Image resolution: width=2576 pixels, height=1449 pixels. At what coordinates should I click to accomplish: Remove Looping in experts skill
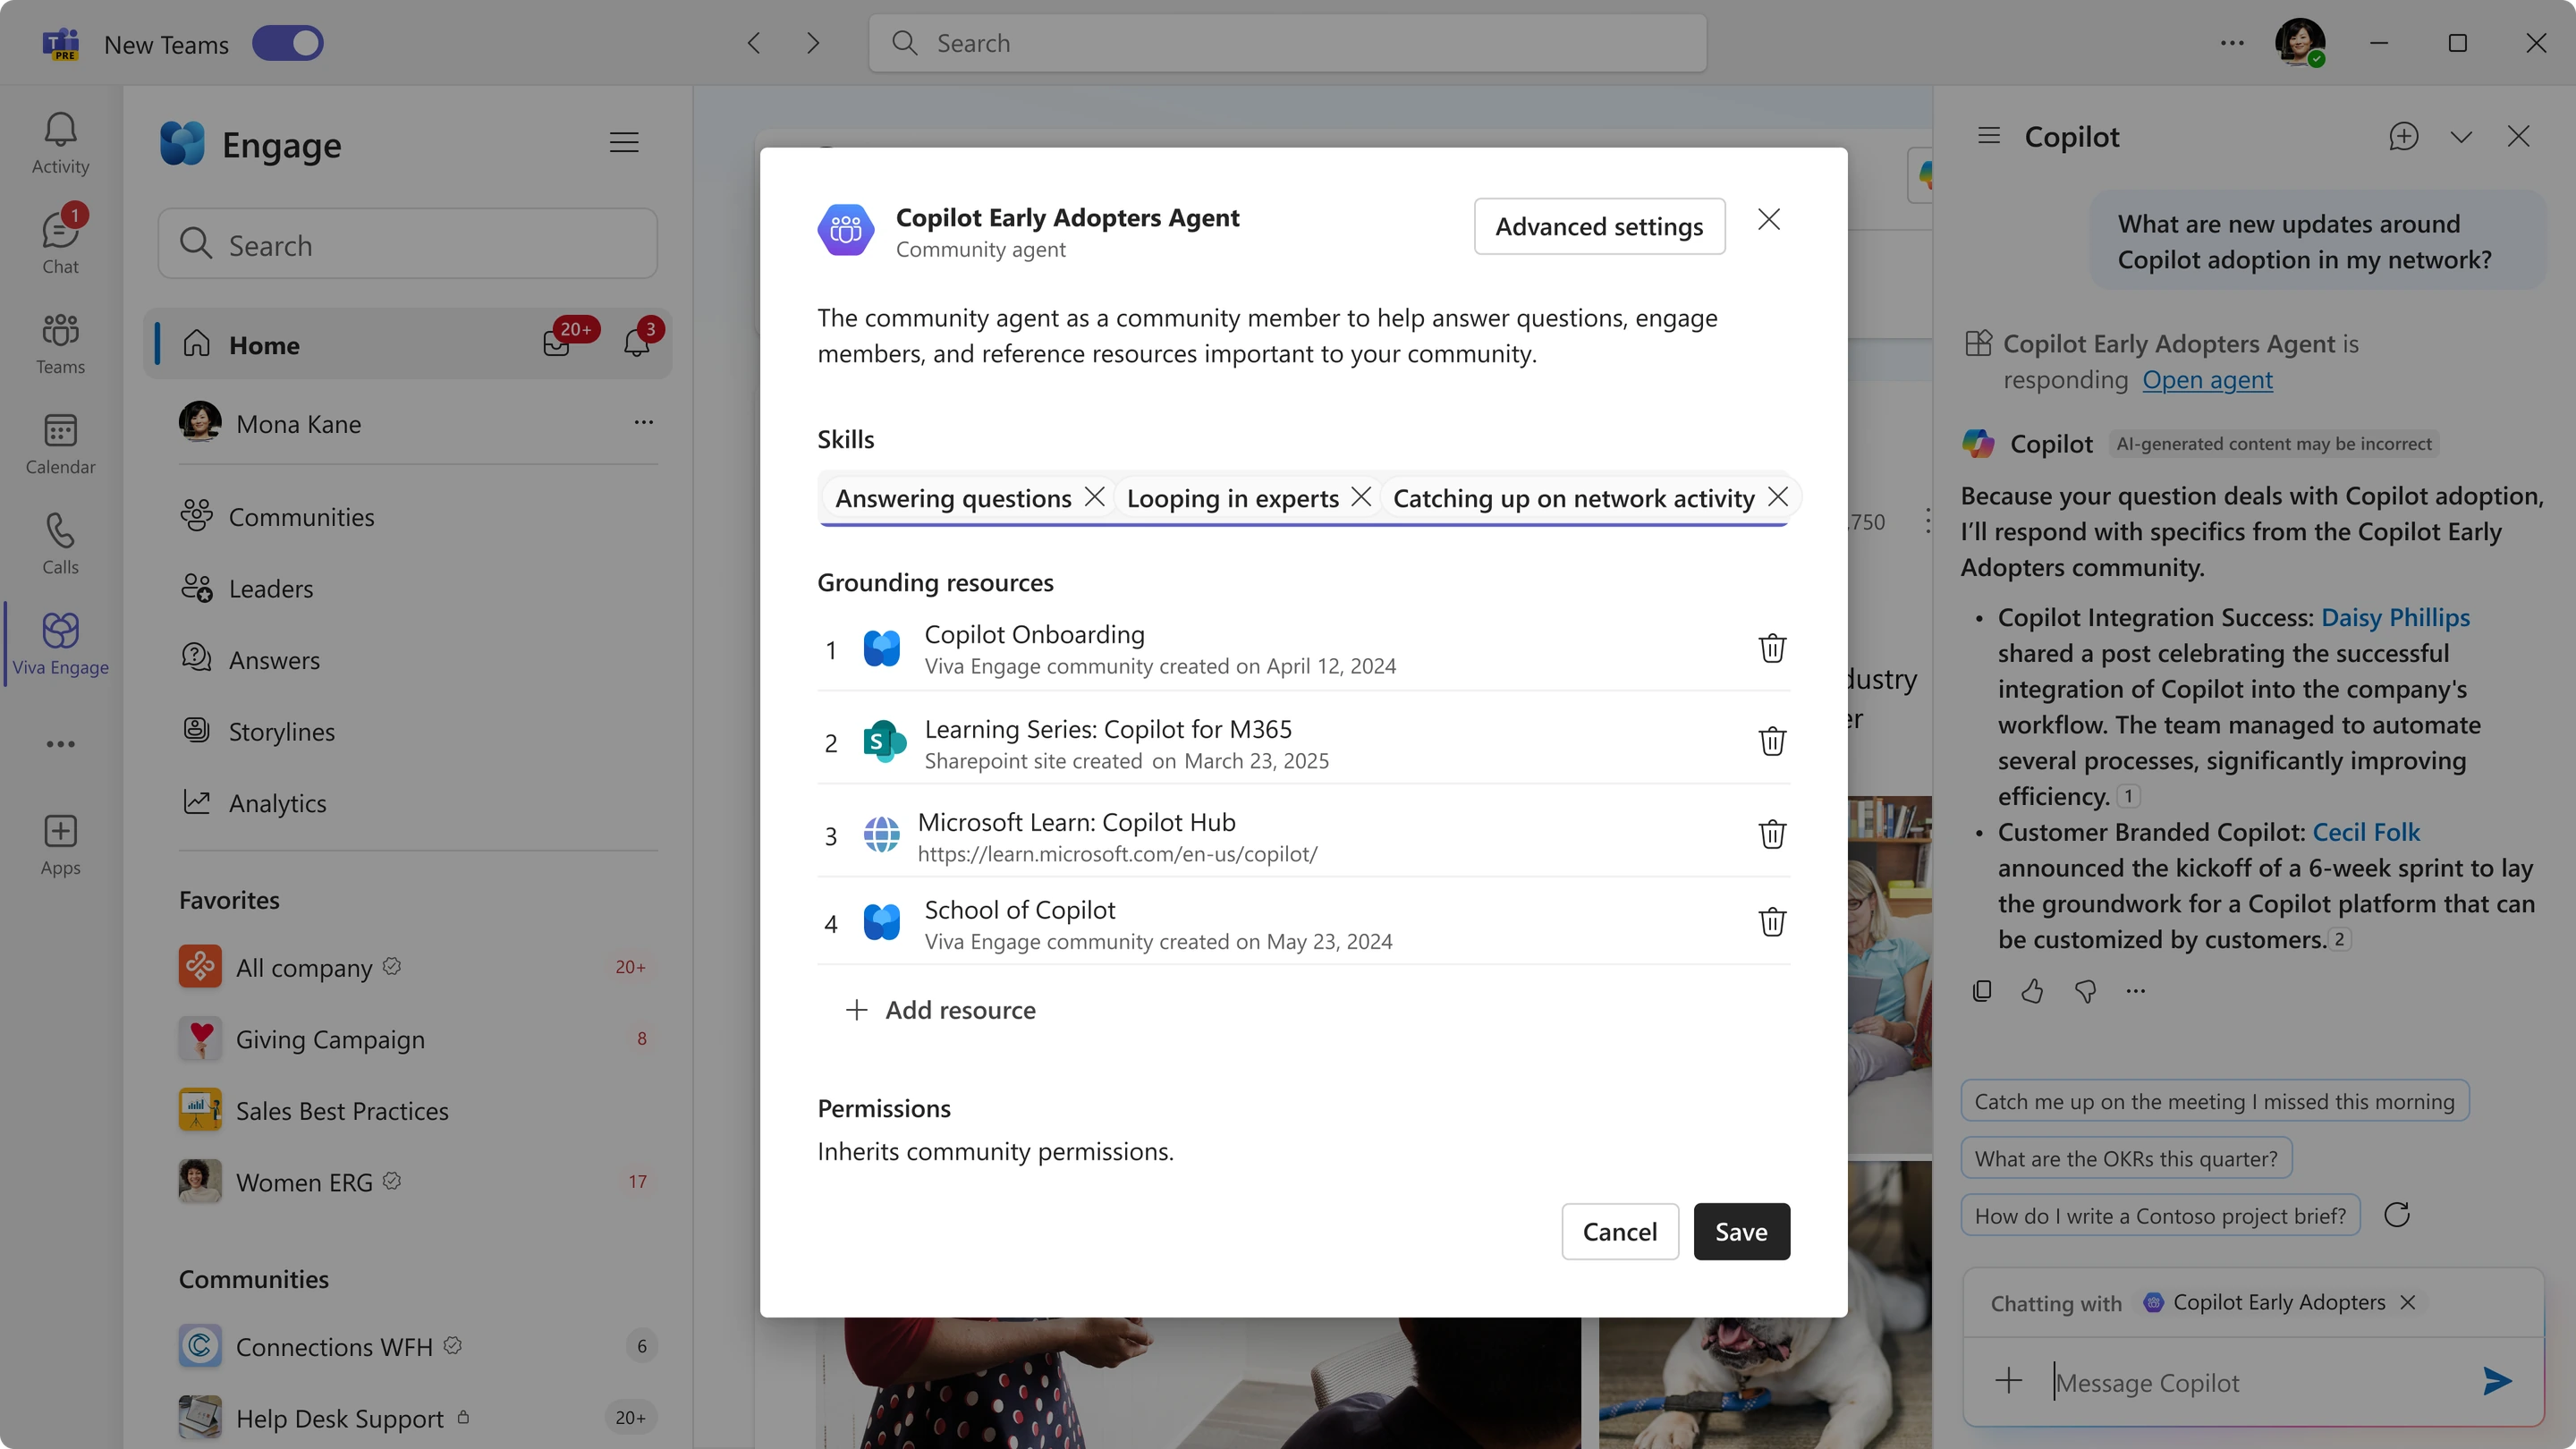(1361, 497)
